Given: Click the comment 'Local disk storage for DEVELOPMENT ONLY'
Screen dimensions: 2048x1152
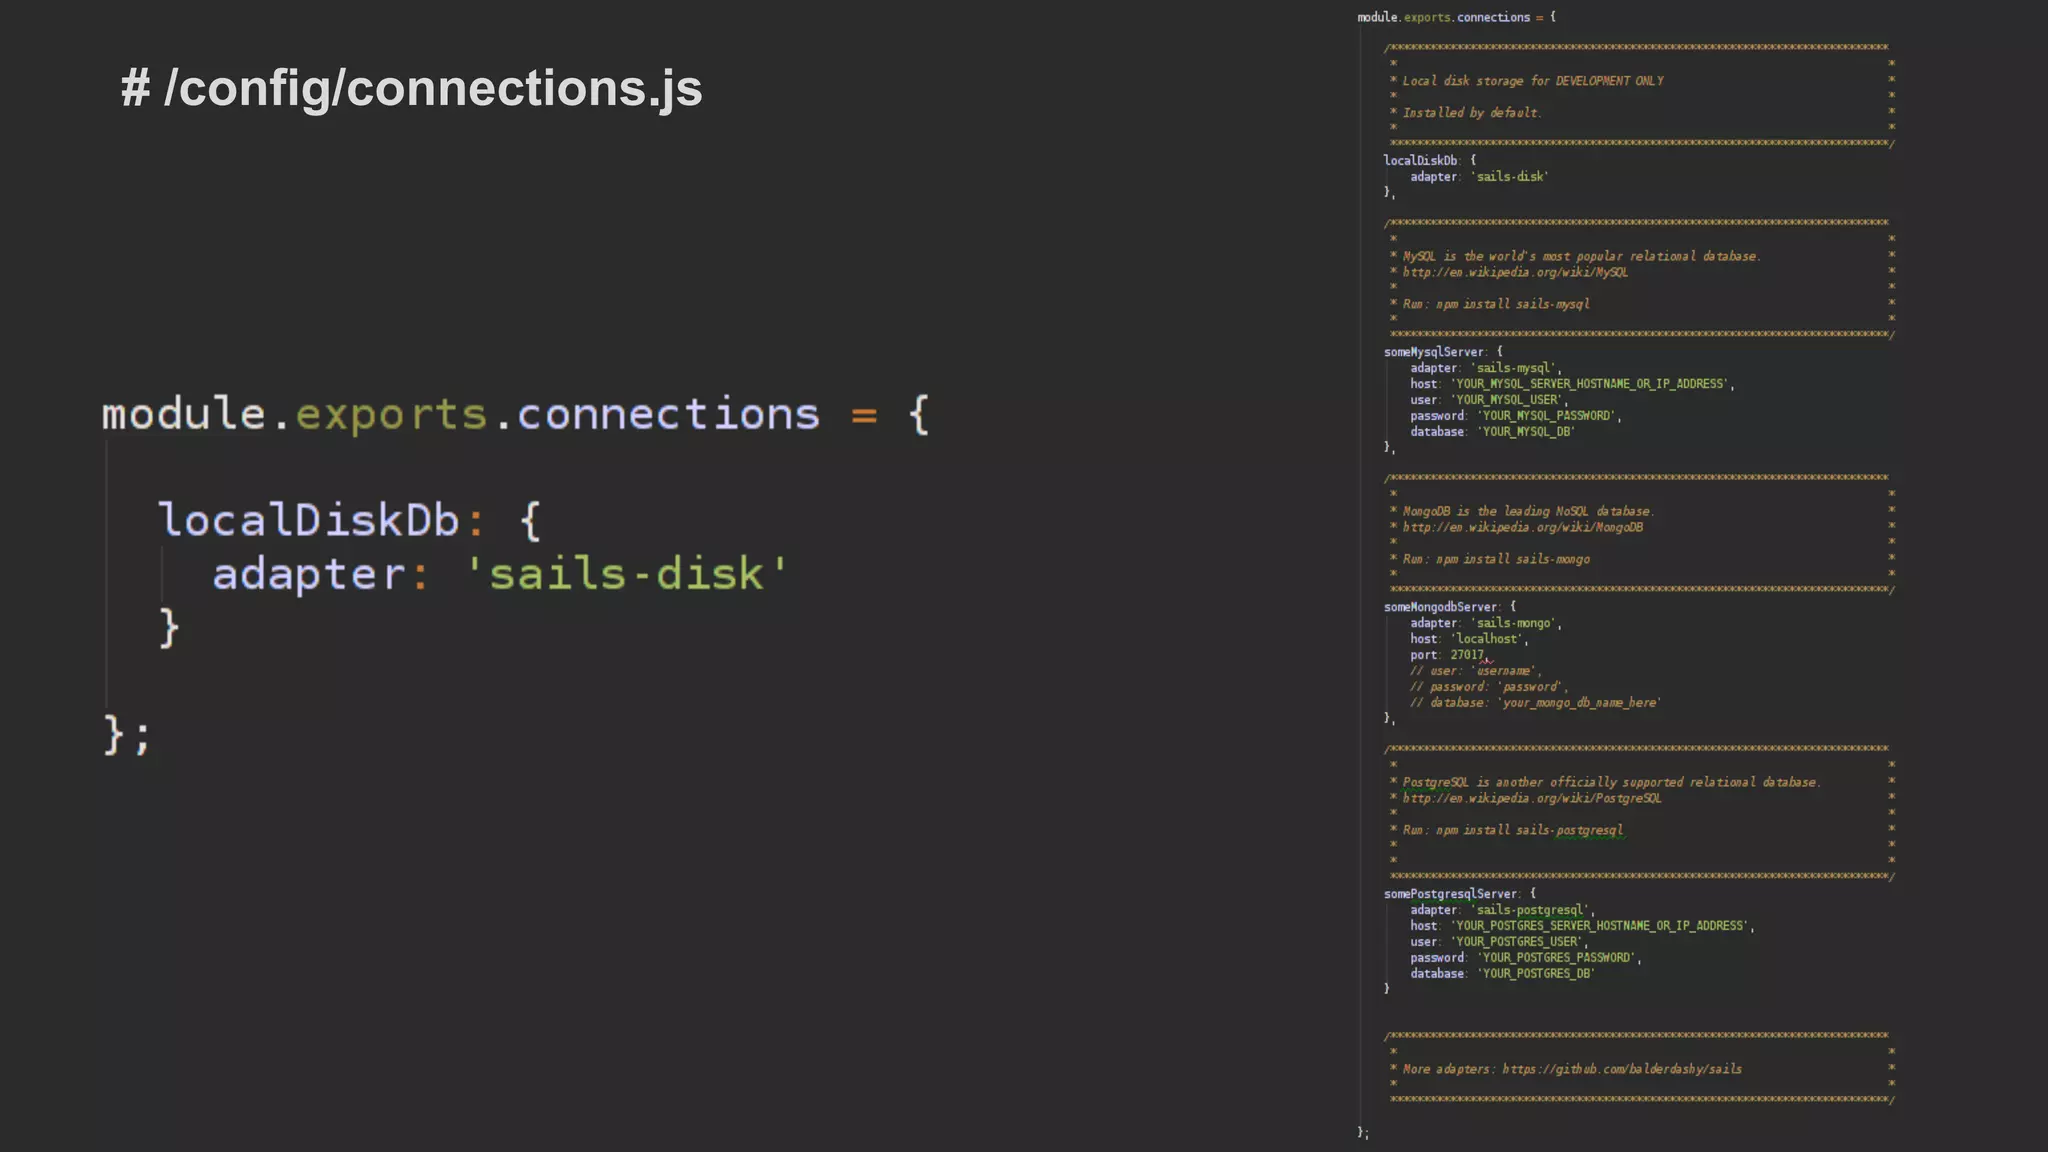Looking at the screenshot, I should [x=1533, y=81].
